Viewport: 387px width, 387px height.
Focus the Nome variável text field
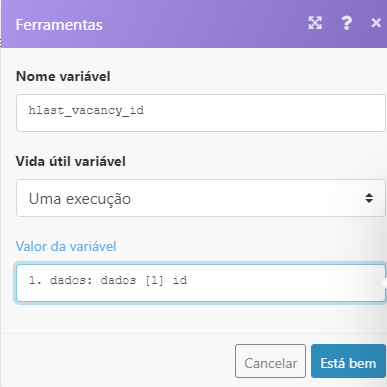[201, 113]
